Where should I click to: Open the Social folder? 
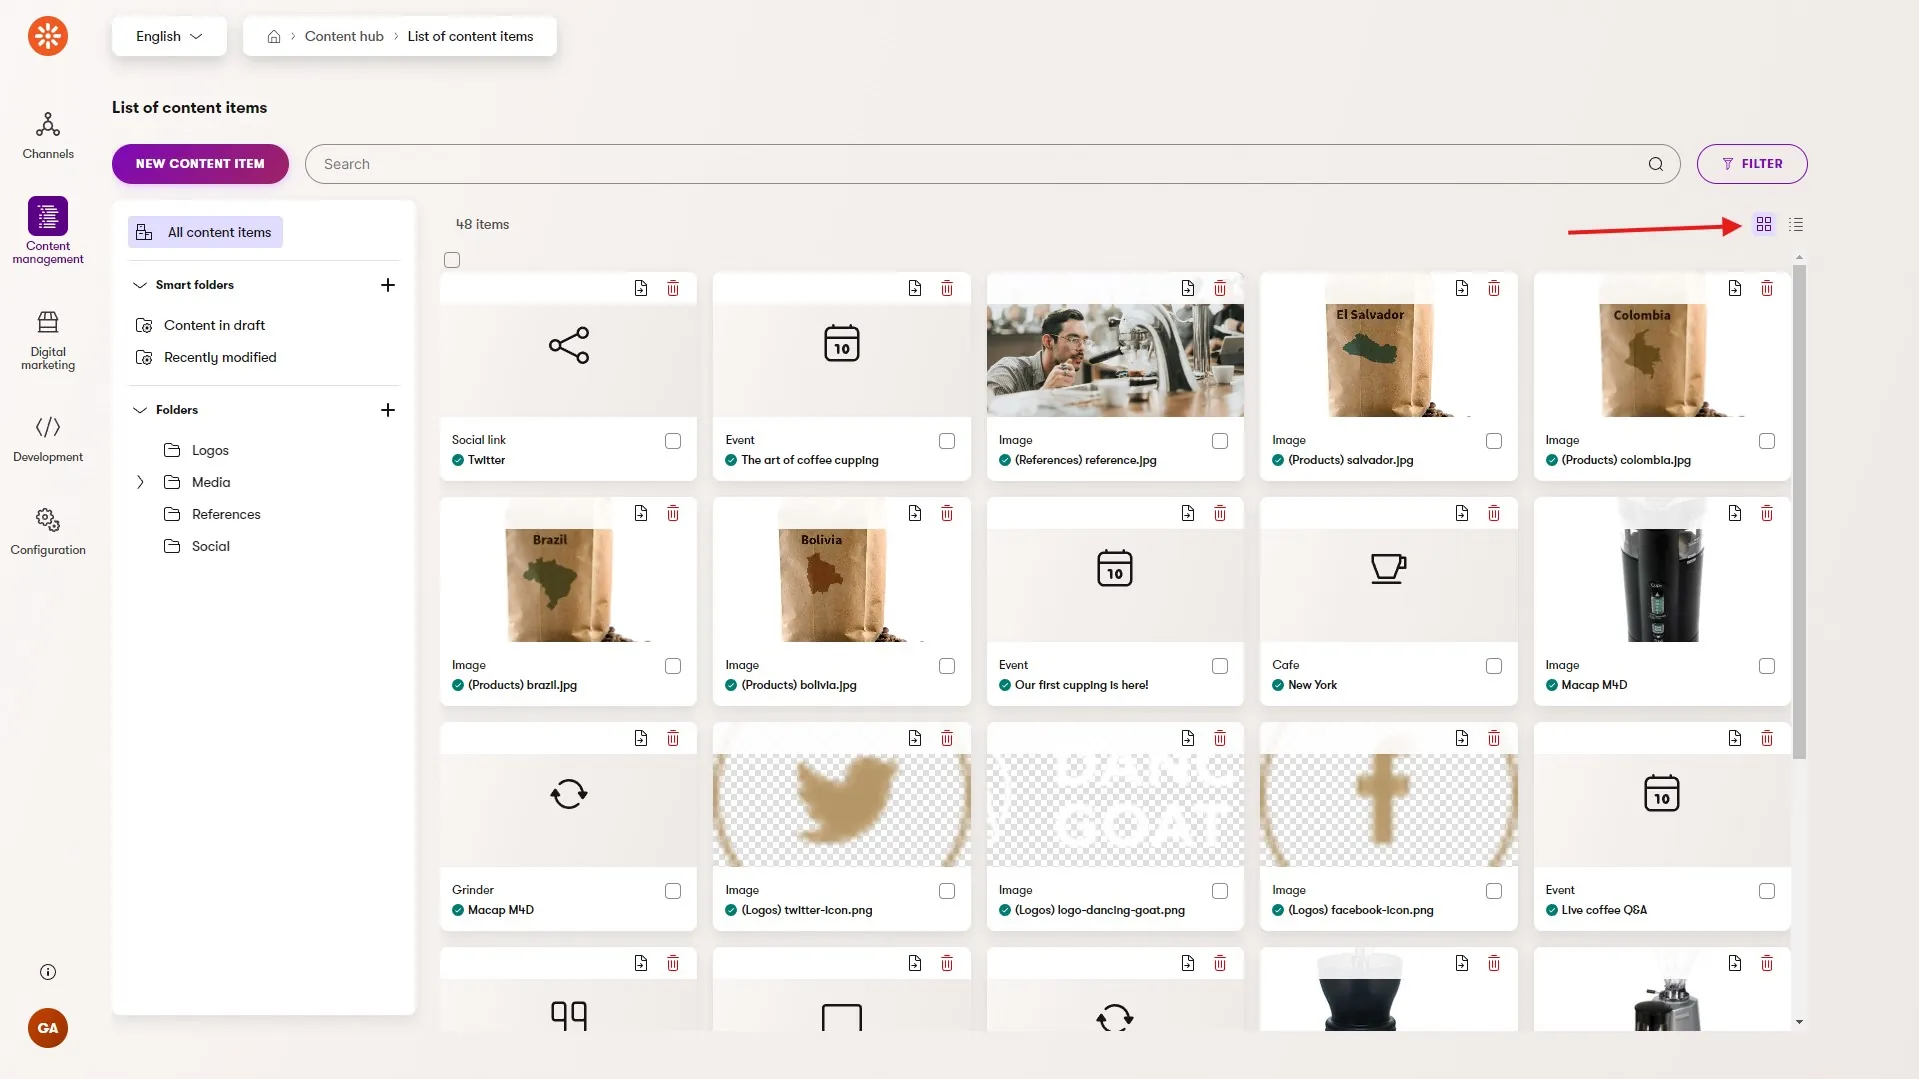tap(197, 546)
